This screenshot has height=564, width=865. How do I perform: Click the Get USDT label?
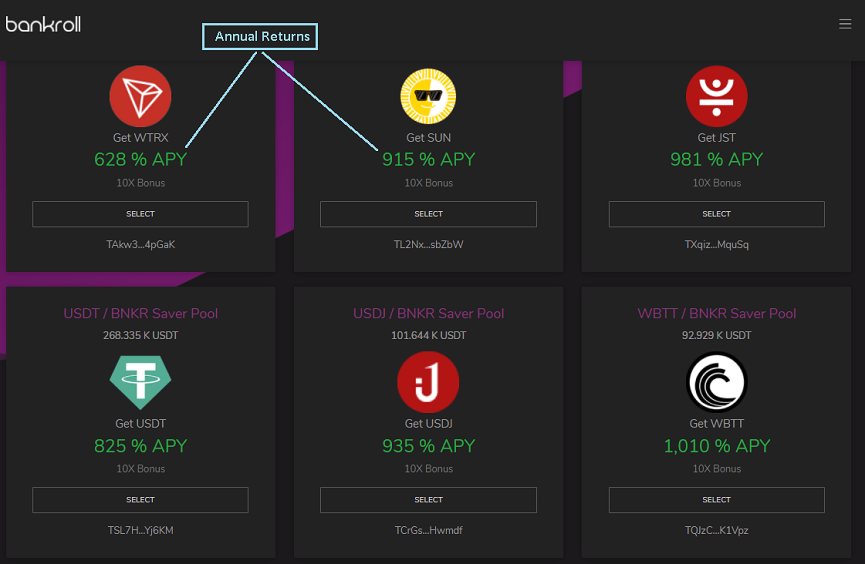coord(140,424)
